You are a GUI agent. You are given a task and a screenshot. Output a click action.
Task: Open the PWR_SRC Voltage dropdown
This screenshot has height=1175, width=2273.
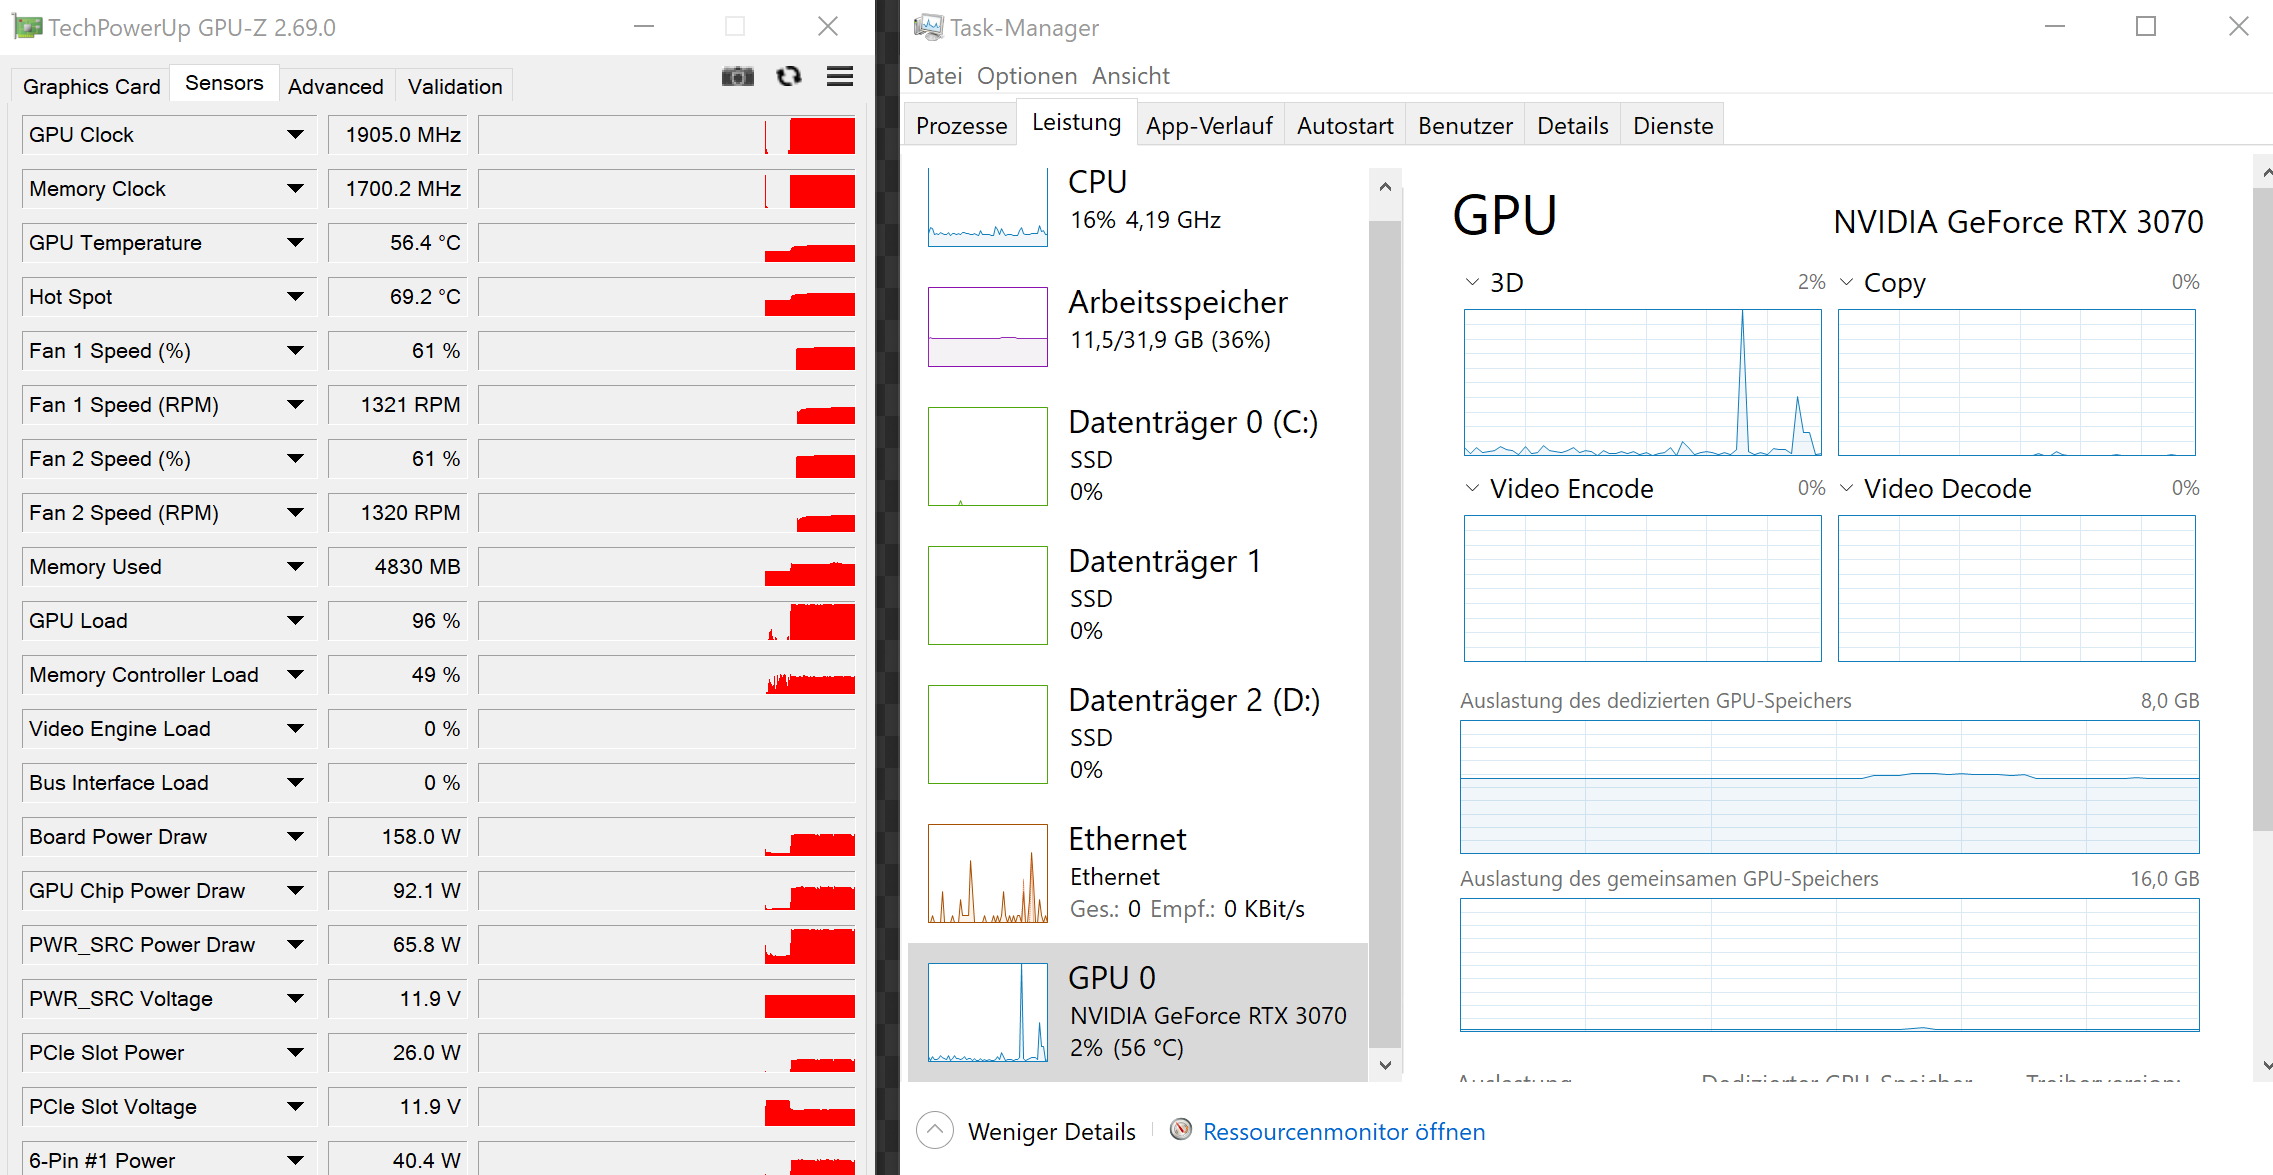click(295, 998)
